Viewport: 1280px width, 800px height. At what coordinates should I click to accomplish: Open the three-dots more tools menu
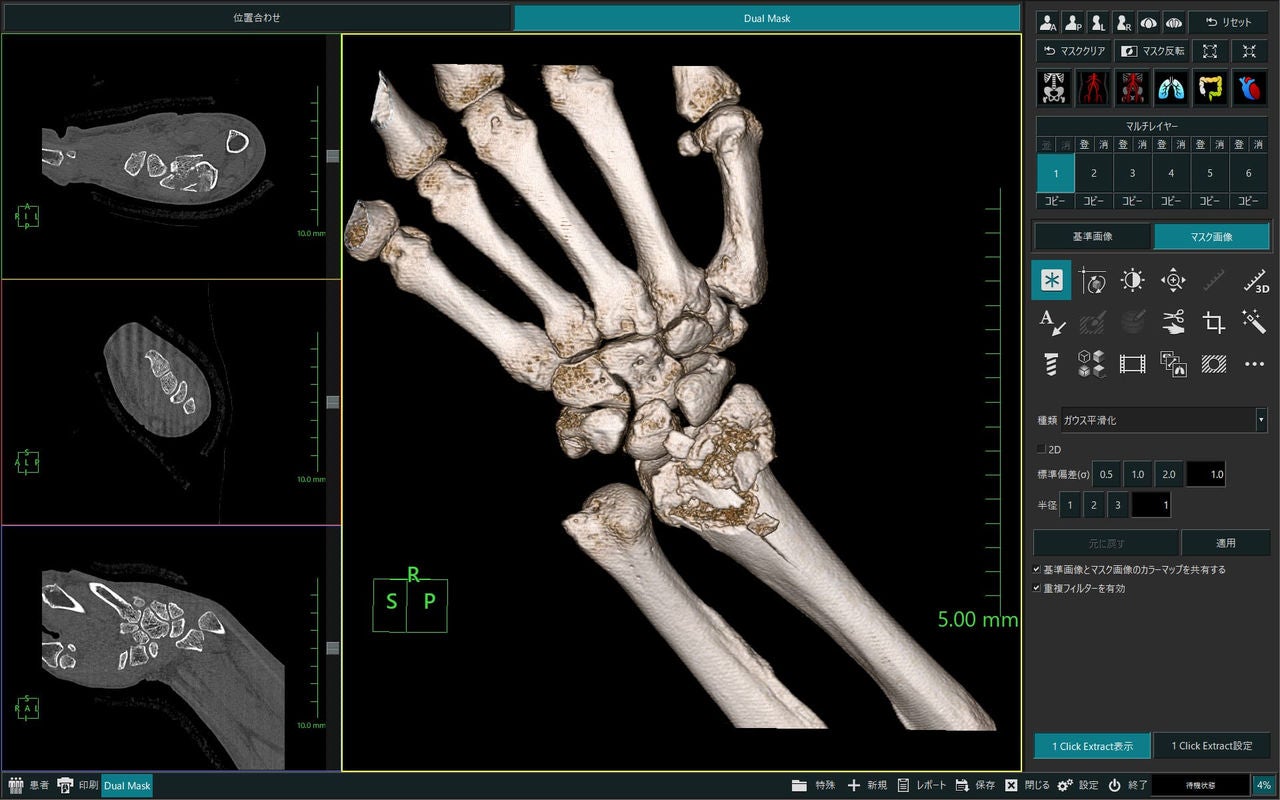pos(1254,364)
